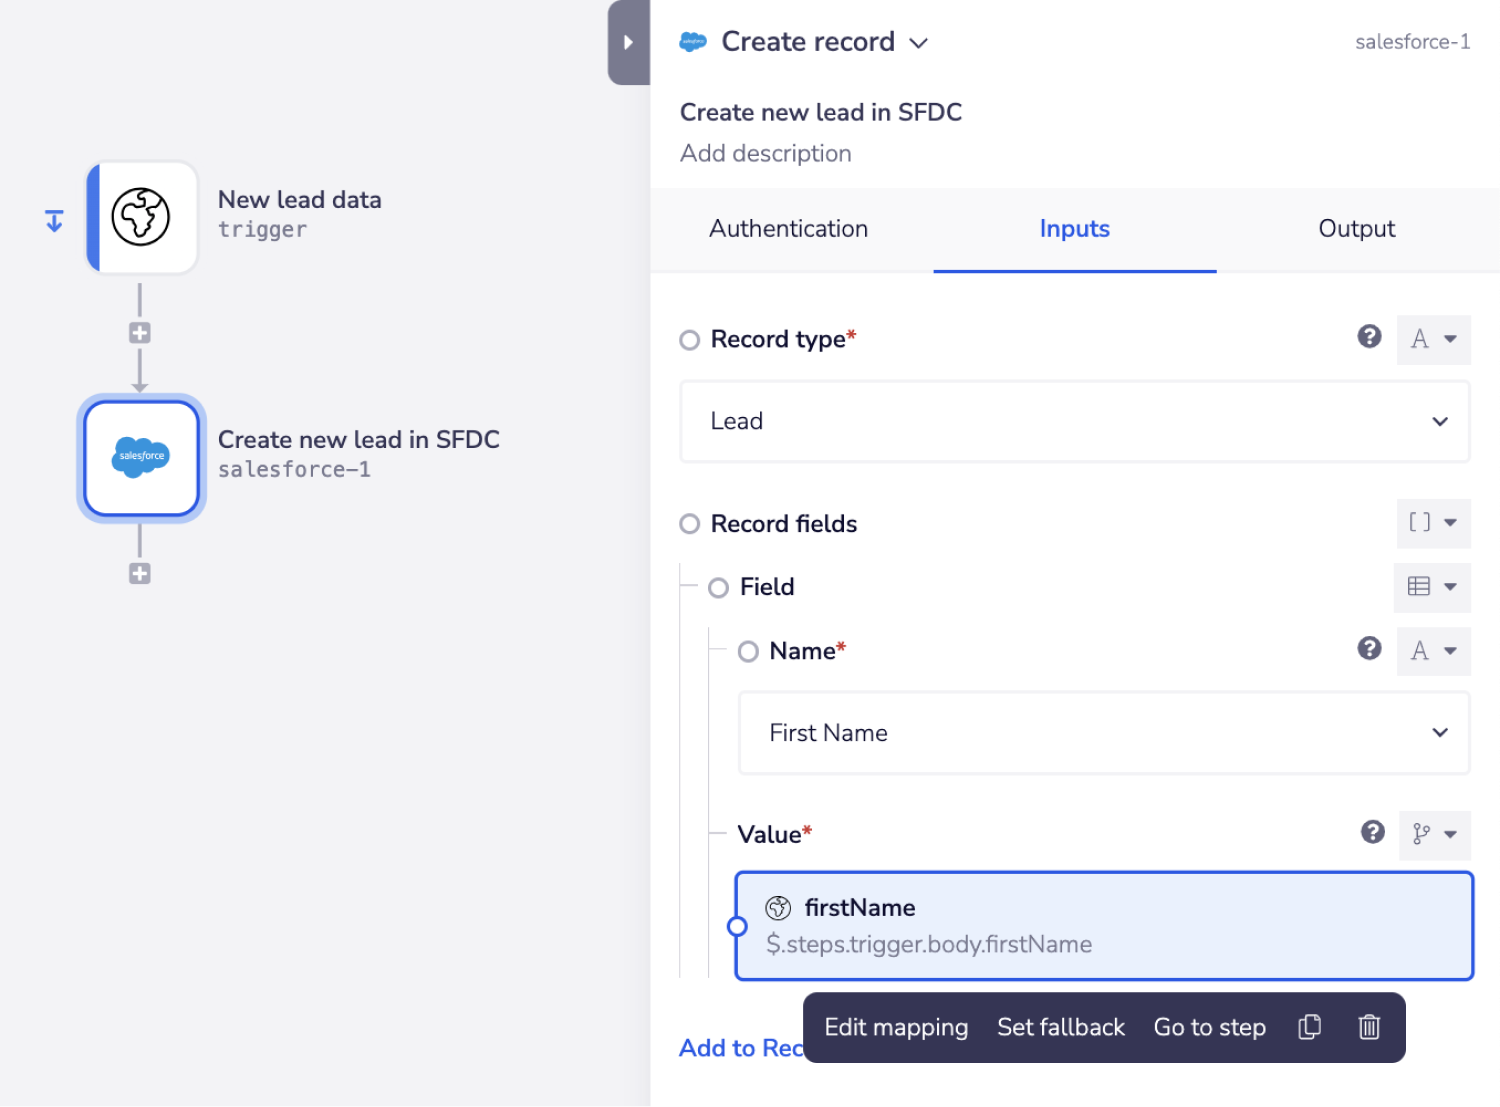Toggle the Record type connector circle

pos(690,340)
